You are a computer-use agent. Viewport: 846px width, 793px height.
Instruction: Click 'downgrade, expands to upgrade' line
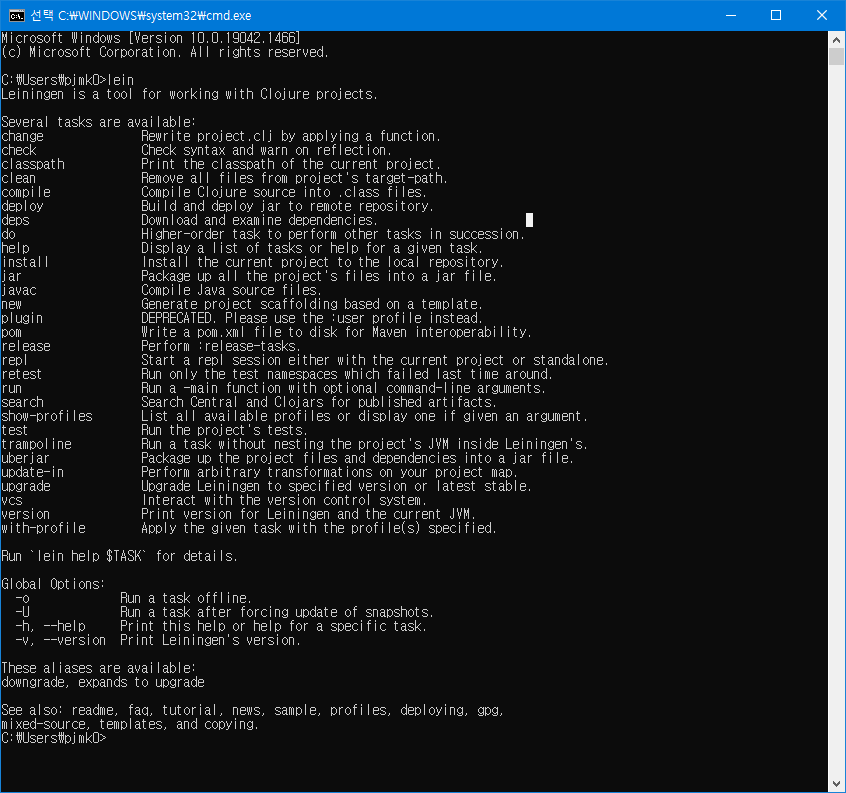[x=103, y=682]
